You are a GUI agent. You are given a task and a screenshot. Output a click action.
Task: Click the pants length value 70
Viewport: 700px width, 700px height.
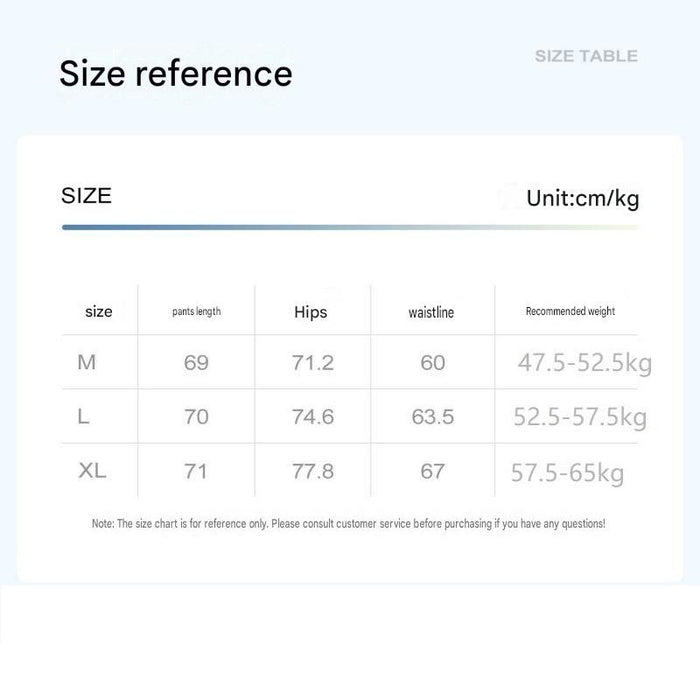196,417
